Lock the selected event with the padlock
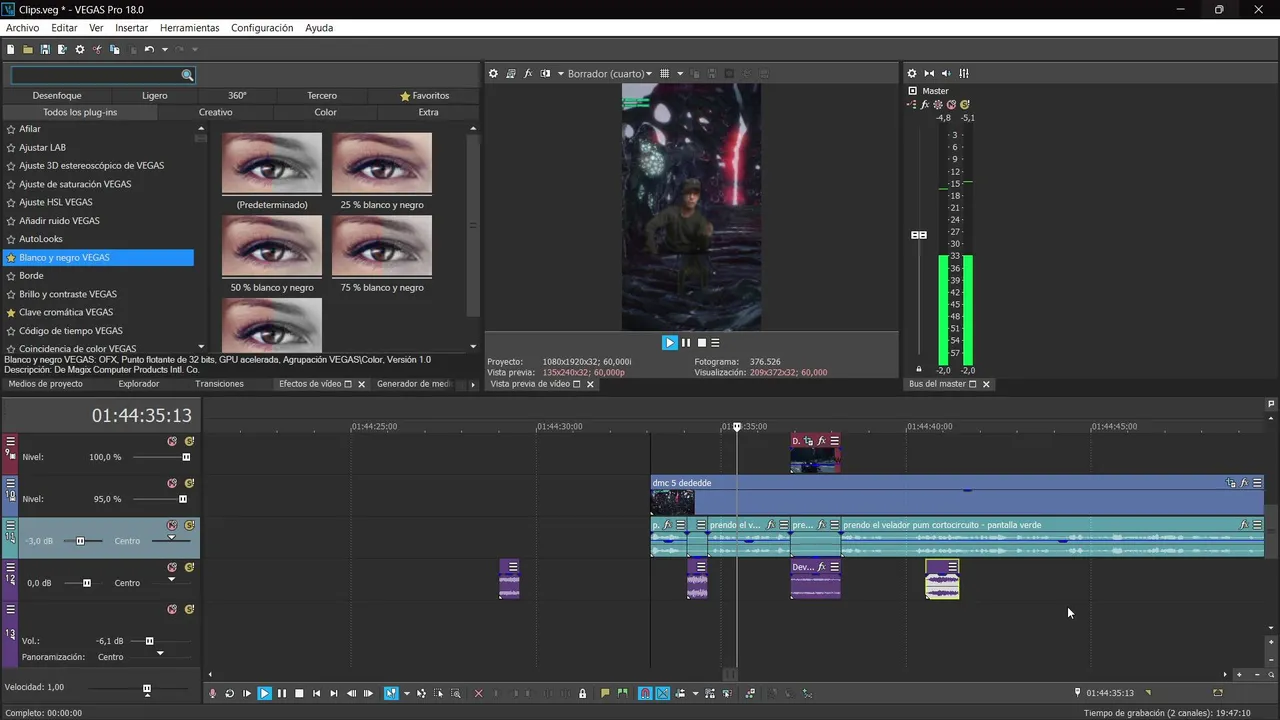The image size is (1280, 720). click(x=582, y=693)
